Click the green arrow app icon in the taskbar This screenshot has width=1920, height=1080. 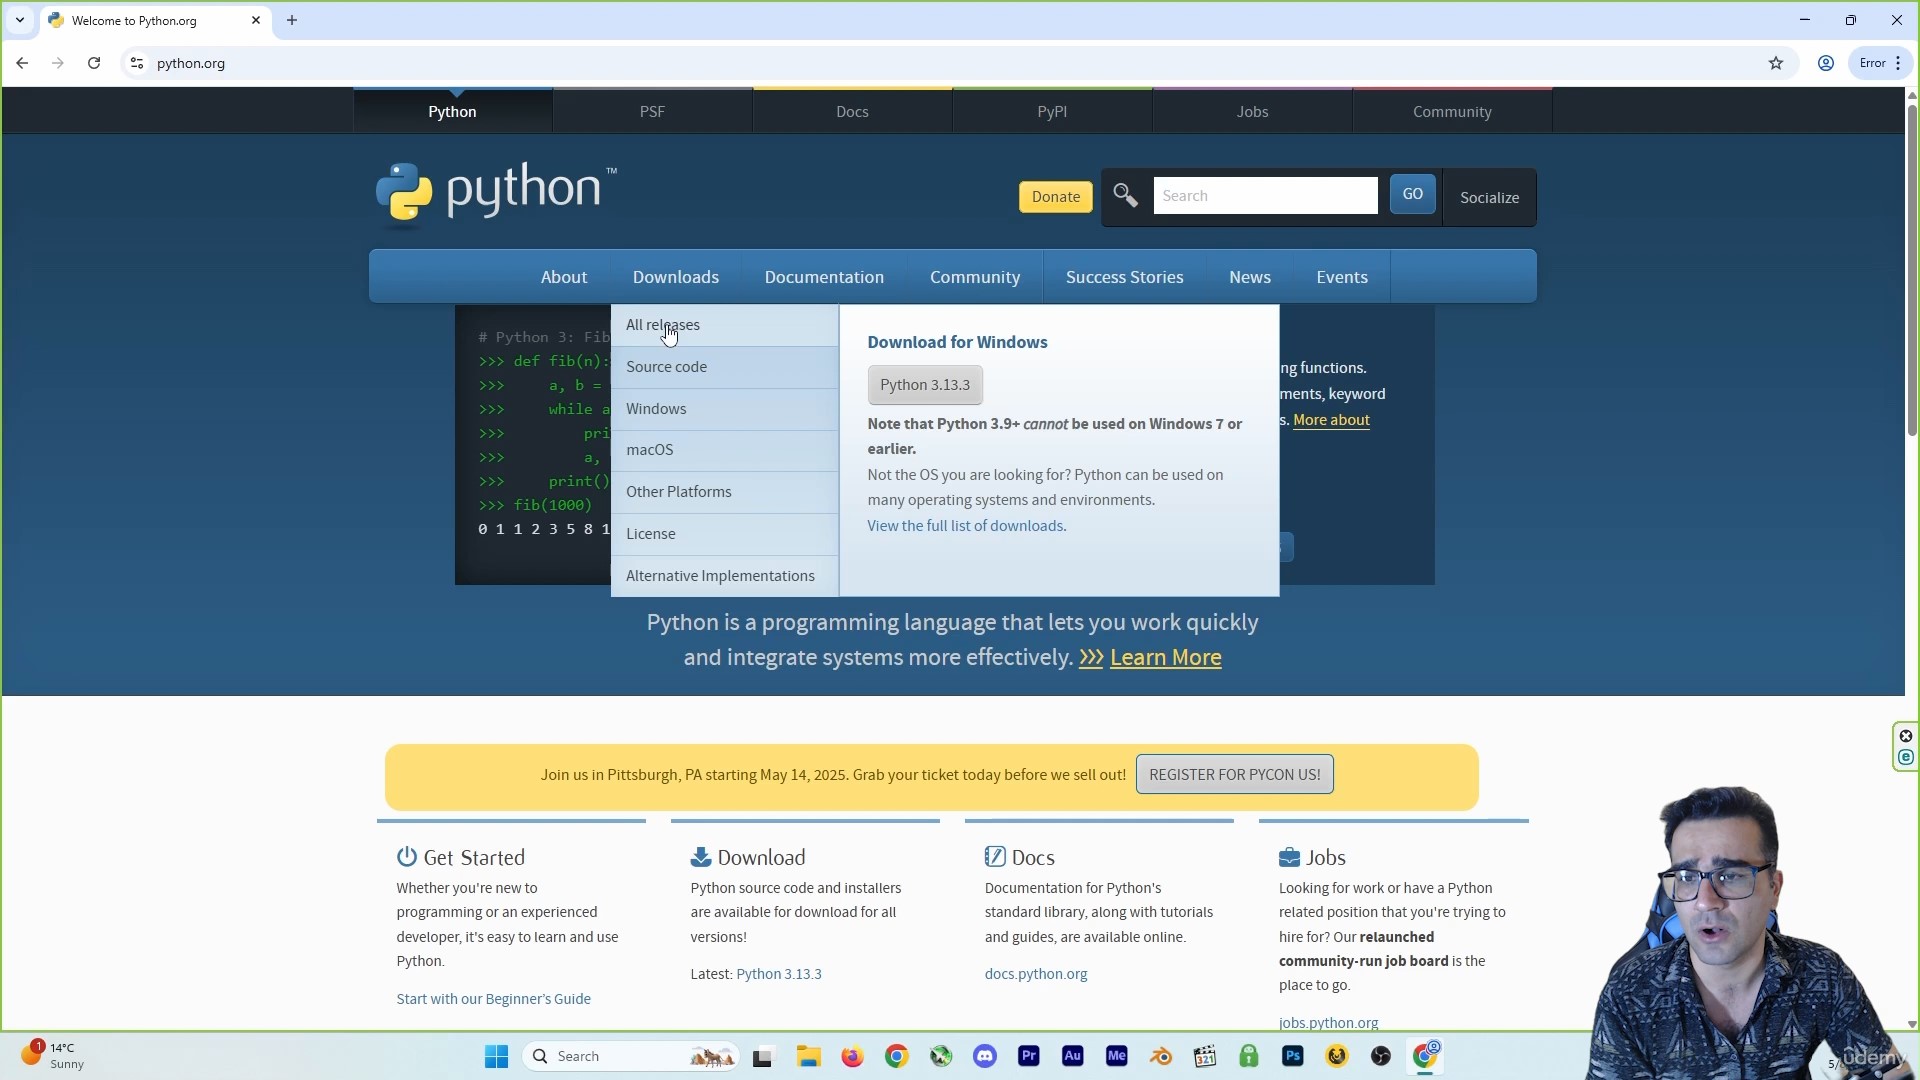pos(941,1056)
